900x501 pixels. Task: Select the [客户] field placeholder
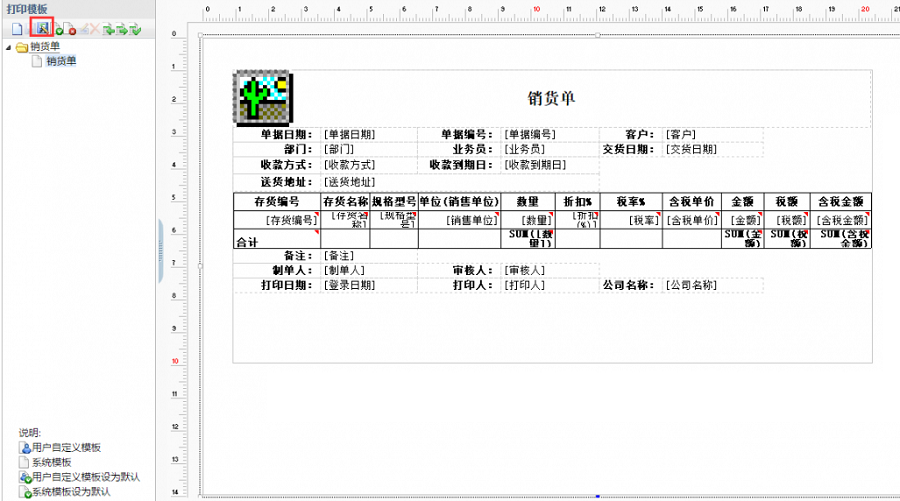(x=681, y=134)
